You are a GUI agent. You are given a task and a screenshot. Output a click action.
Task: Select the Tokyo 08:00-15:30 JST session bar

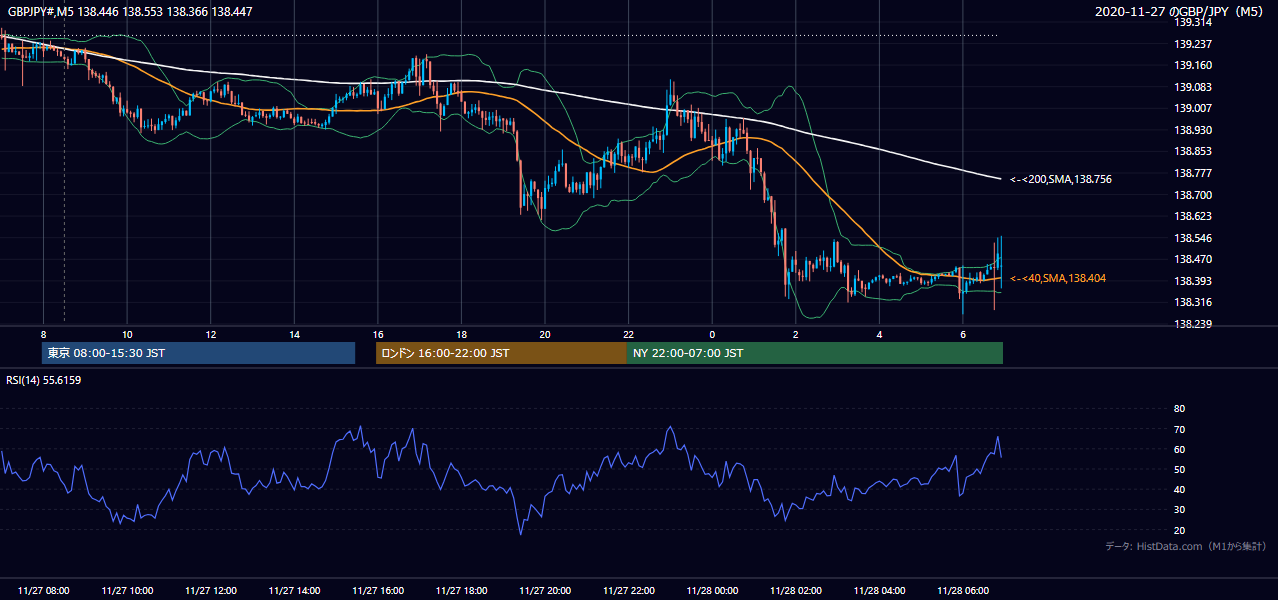(x=199, y=353)
